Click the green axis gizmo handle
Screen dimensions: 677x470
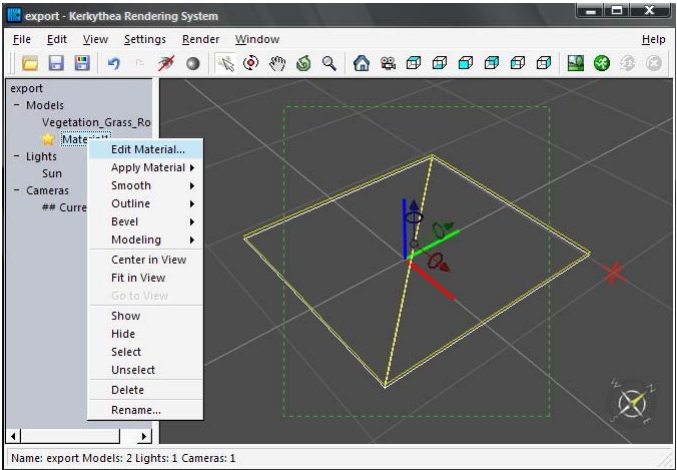[x=434, y=243]
